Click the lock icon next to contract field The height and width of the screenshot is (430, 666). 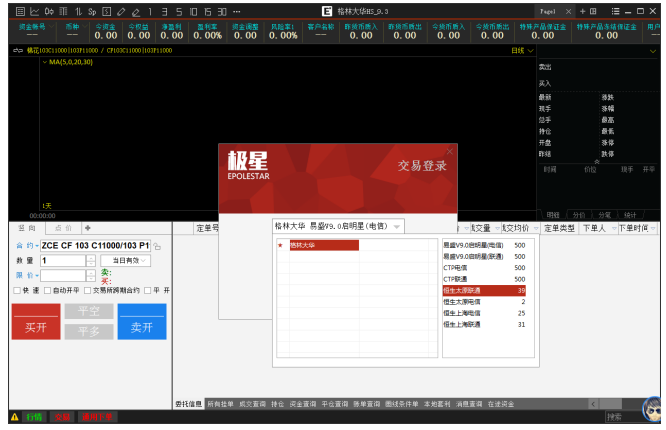(157, 246)
